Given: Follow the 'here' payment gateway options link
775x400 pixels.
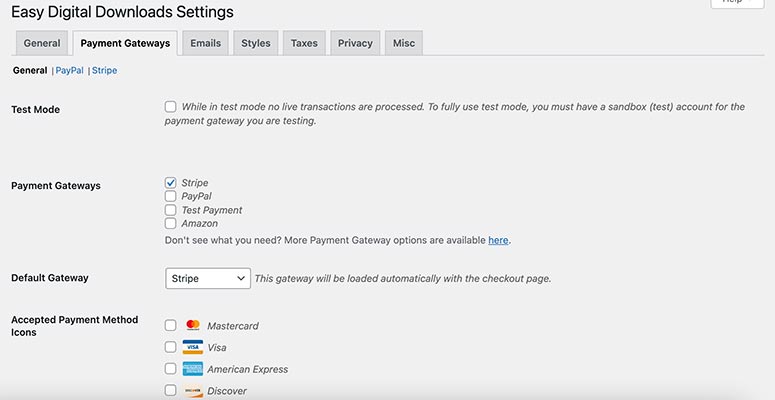Looking at the screenshot, I should tap(498, 240).
